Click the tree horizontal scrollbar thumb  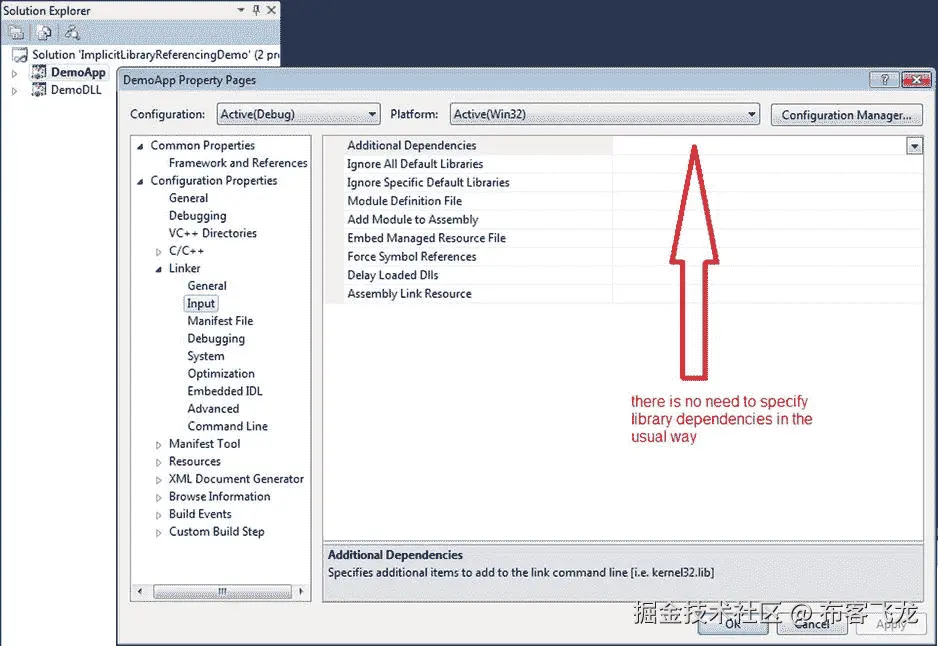(x=222, y=592)
